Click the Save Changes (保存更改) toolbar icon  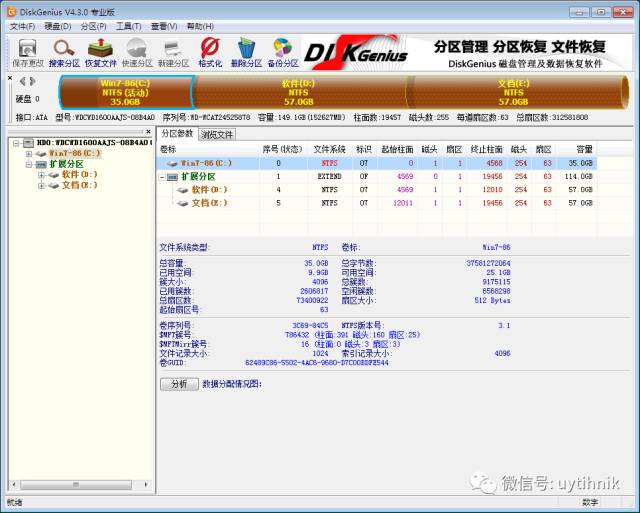pyautogui.click(x=27, y=52)
